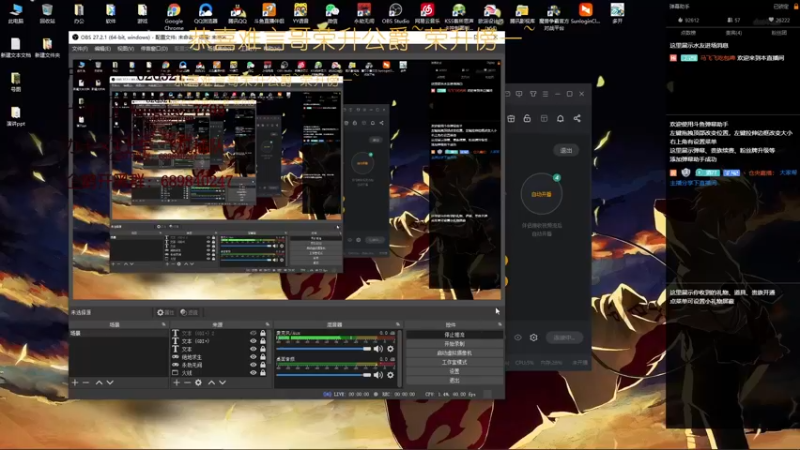Move the source down in Sources toolbar

click(x=222, y=382)
